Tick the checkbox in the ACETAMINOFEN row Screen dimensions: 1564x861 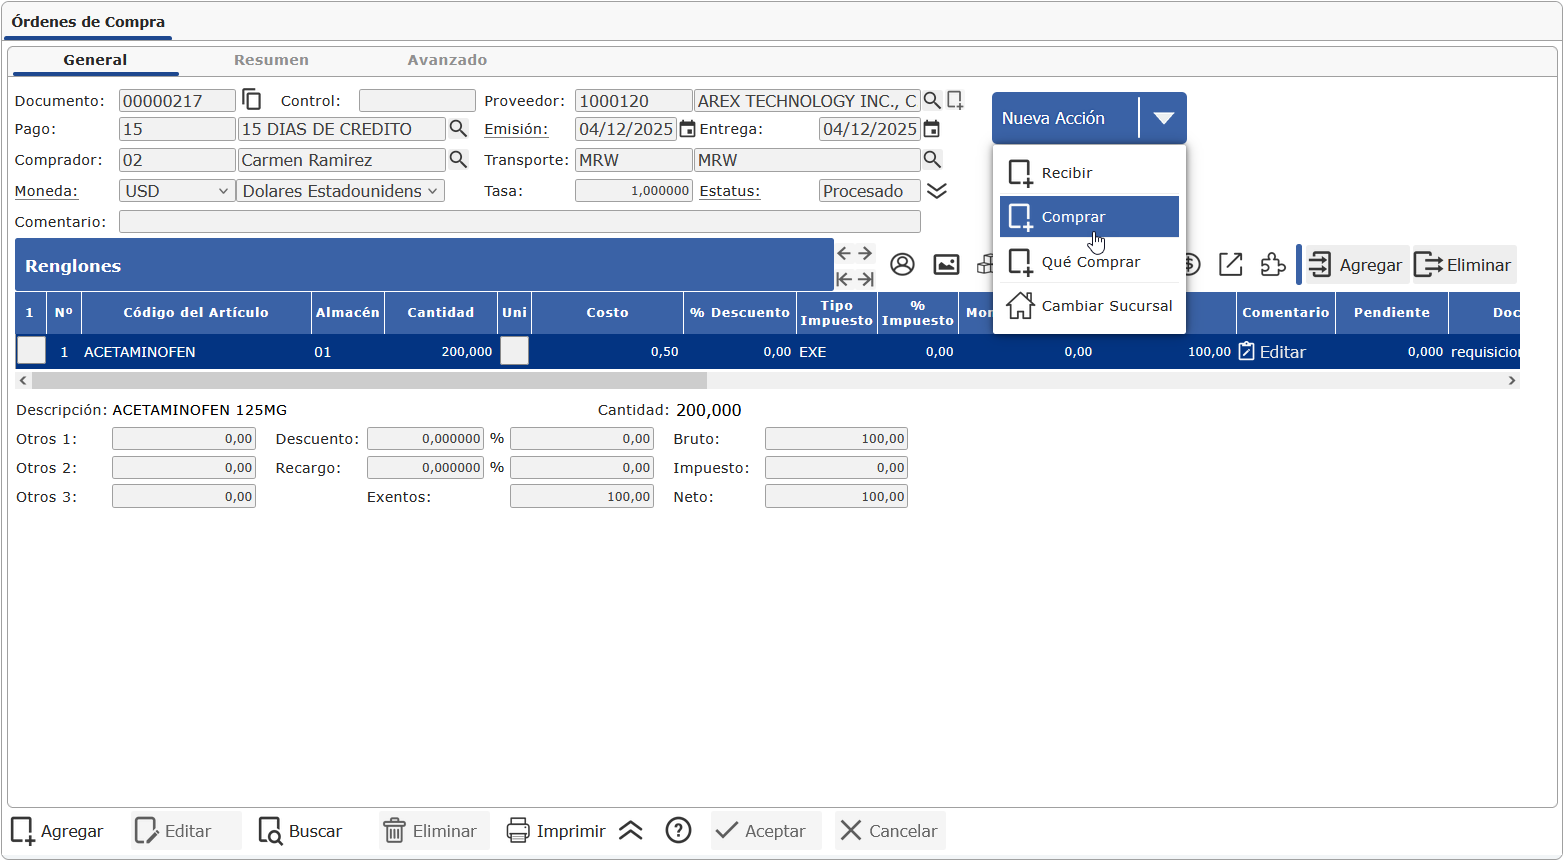31,351
